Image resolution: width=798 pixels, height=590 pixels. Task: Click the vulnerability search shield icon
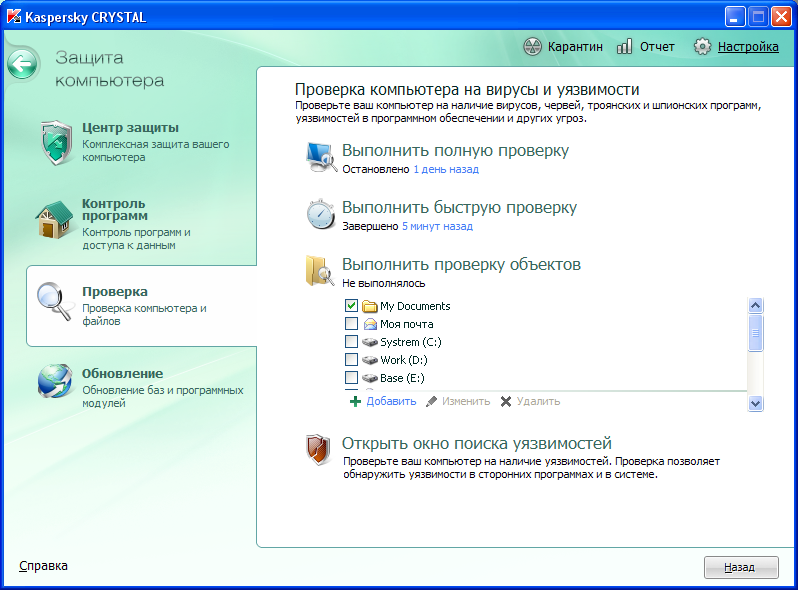(319, 449)
